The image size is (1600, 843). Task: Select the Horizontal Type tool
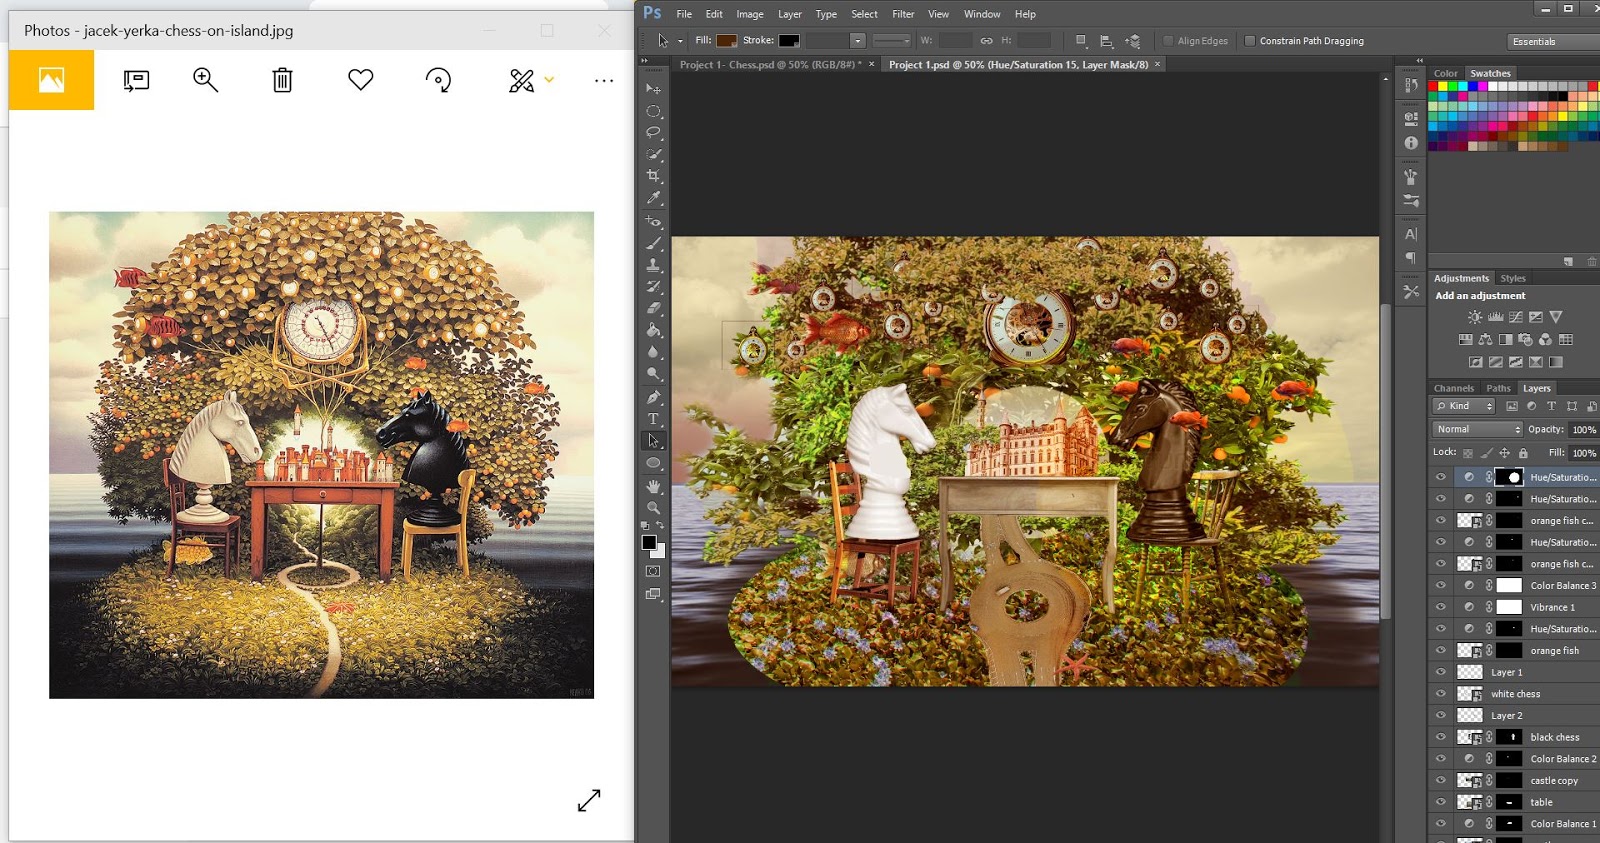(654, 419)
